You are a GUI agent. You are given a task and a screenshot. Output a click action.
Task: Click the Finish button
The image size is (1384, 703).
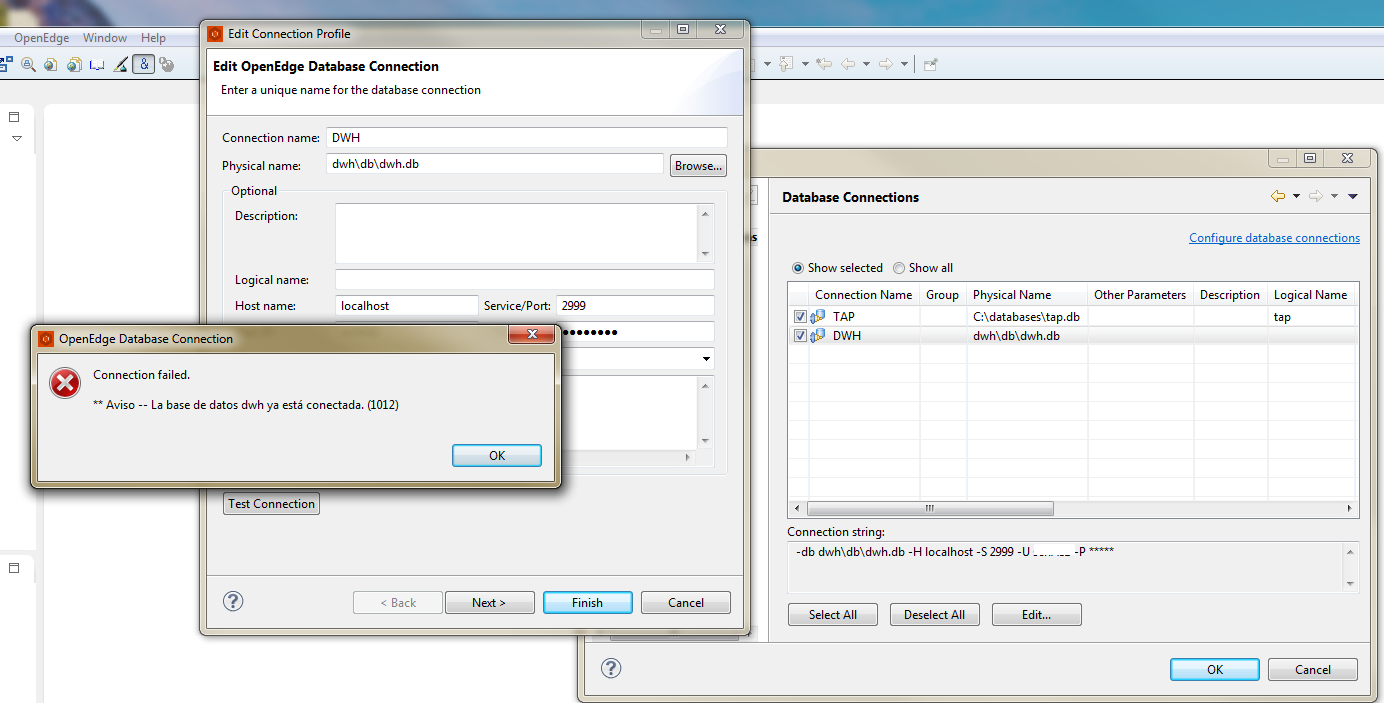point(587,603)
